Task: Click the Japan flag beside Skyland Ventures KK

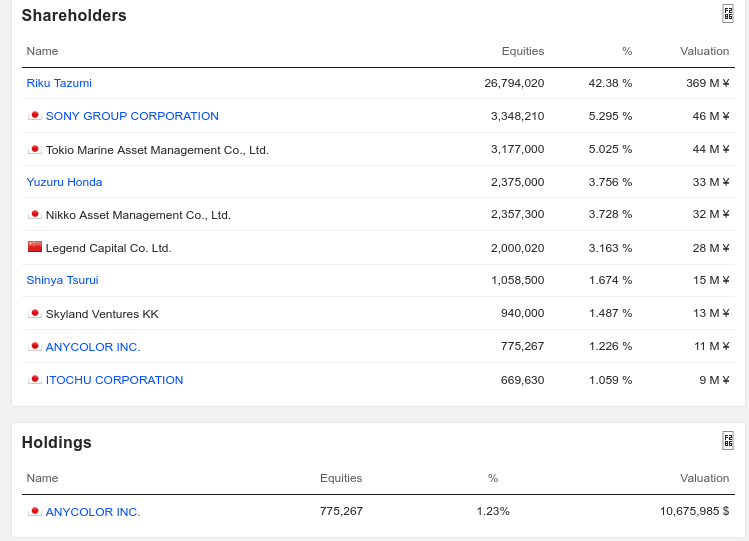Action: [x=34, y=313]
